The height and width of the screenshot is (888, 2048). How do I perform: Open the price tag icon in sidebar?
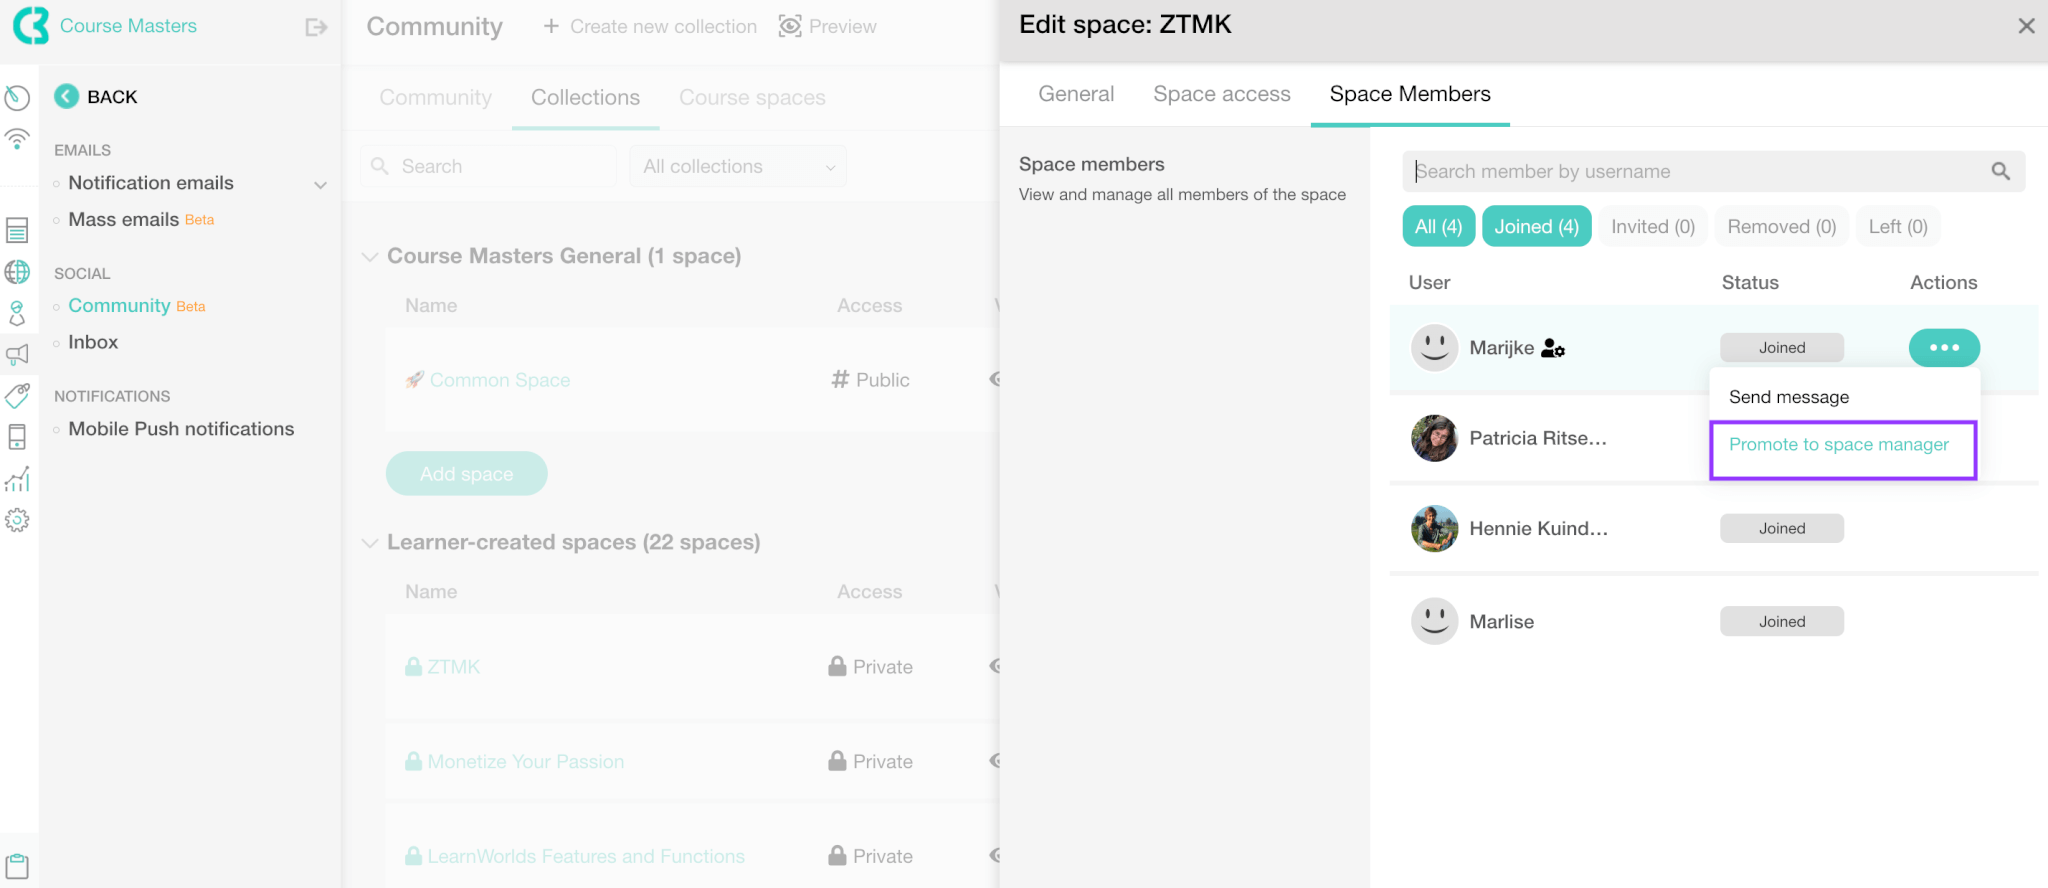(x=17, y=396)
